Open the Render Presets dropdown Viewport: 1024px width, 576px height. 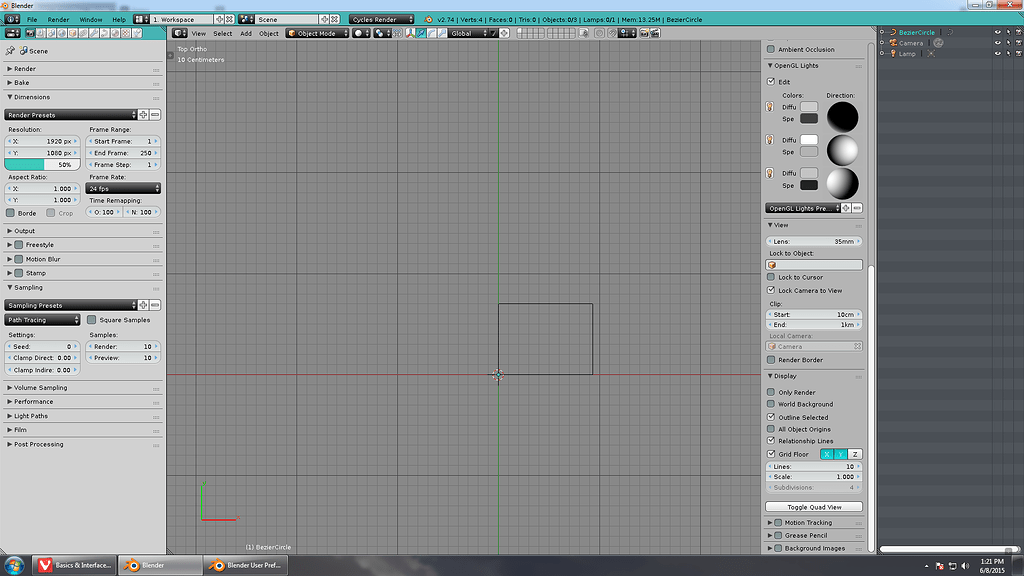click(x=71, y=115)
